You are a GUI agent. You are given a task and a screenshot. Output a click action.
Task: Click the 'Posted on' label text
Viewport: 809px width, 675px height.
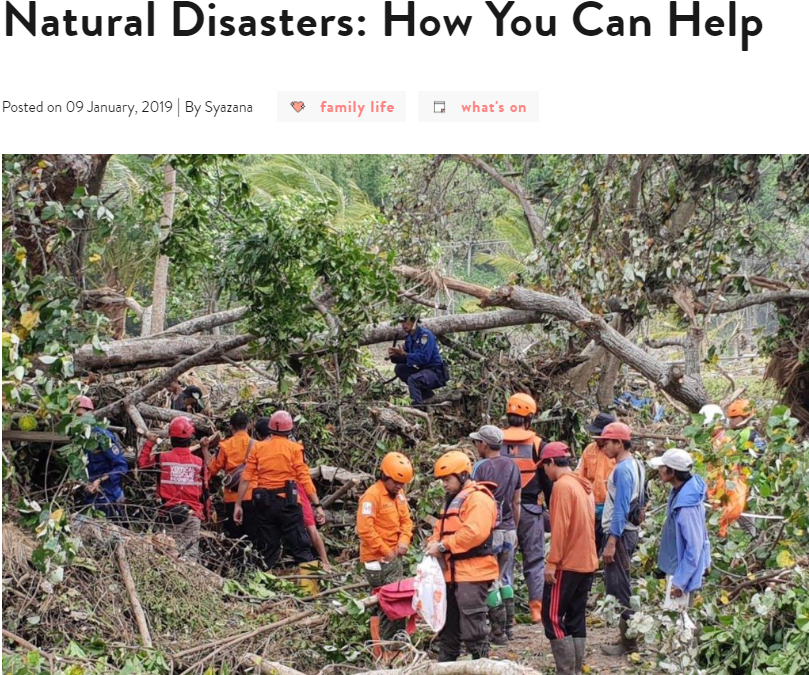32,107
